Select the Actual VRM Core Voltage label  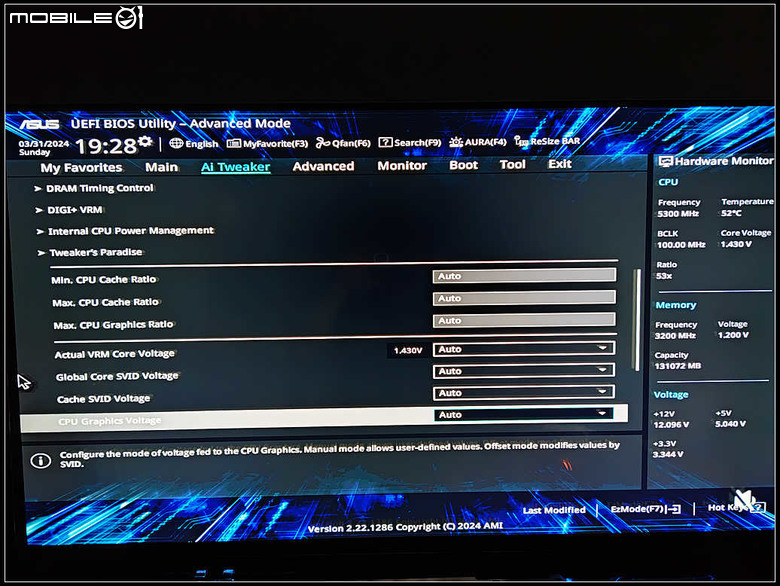pos(114,354)
